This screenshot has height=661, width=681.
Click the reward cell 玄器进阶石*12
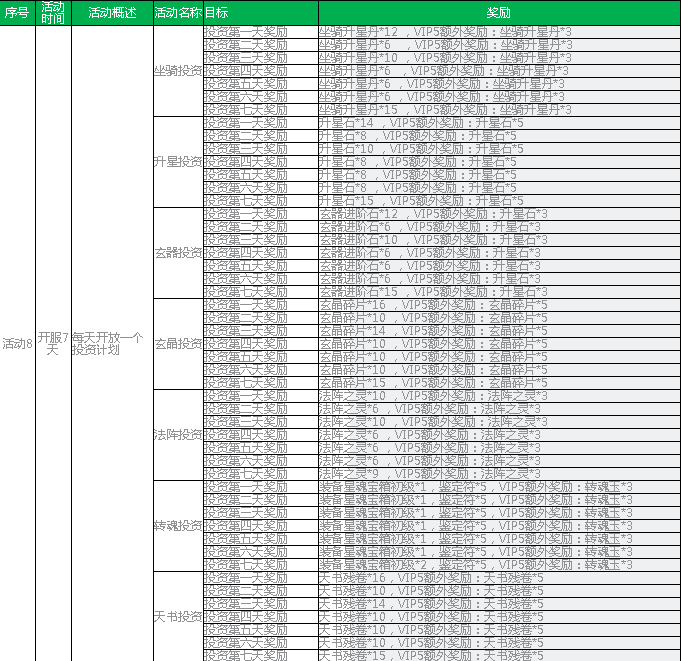click(499, 214)
